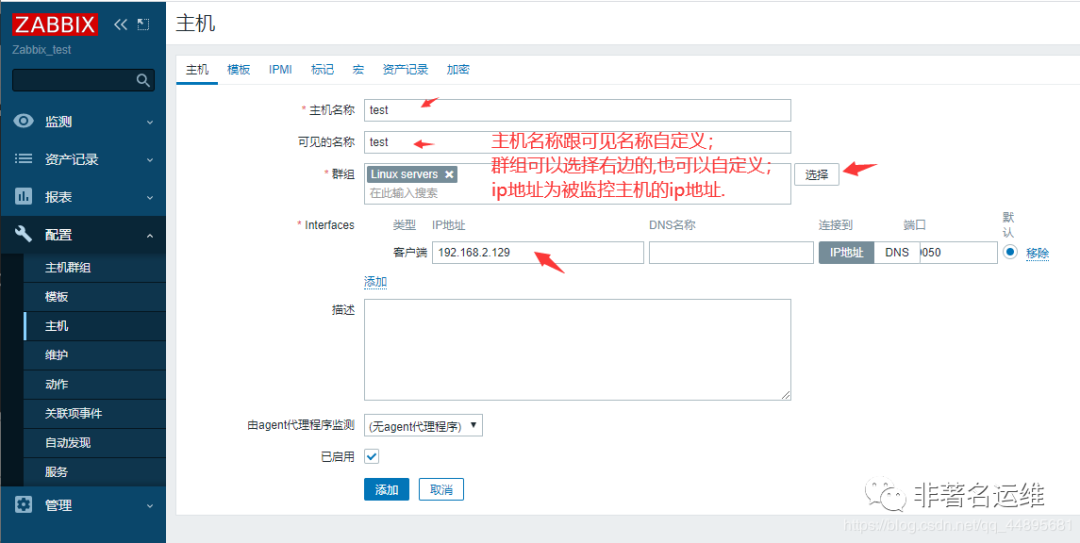Expand the 管理 menu chevron
This screenshot has width=1080, height=543.
coord(149,505)
